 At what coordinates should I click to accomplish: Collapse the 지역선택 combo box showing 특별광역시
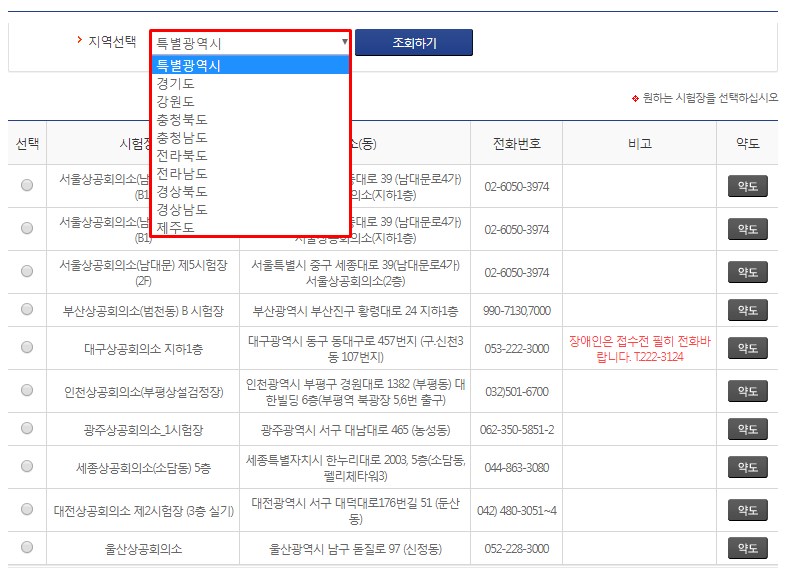[251, 43]
